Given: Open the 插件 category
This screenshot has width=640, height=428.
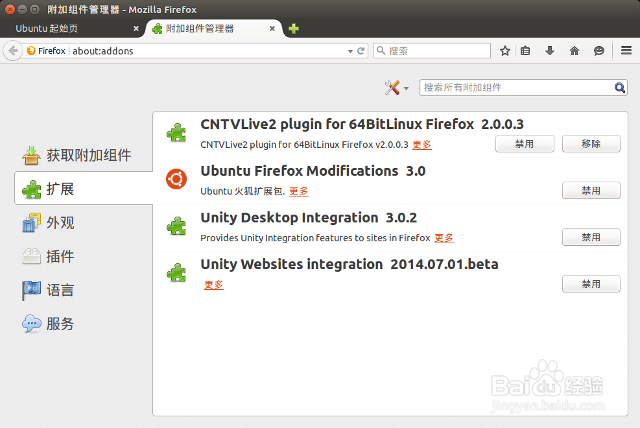Looking at the screenshot, I should point(84,257).
